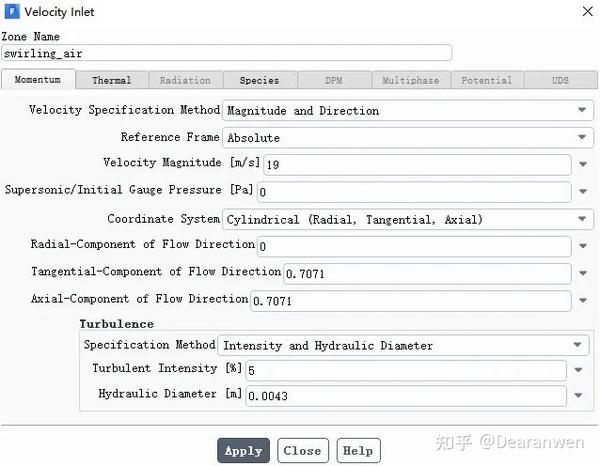Viewport: 600px width, 466px height.
Task: Click arrow beside Gauge Pressure field
Action: point(583,191)
